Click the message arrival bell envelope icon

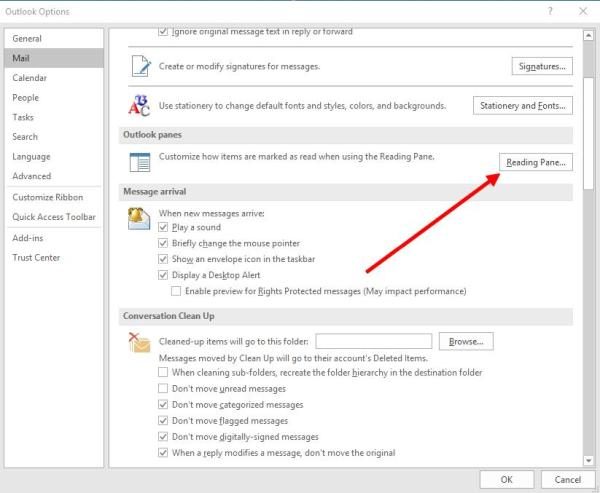tap(139, 219)
